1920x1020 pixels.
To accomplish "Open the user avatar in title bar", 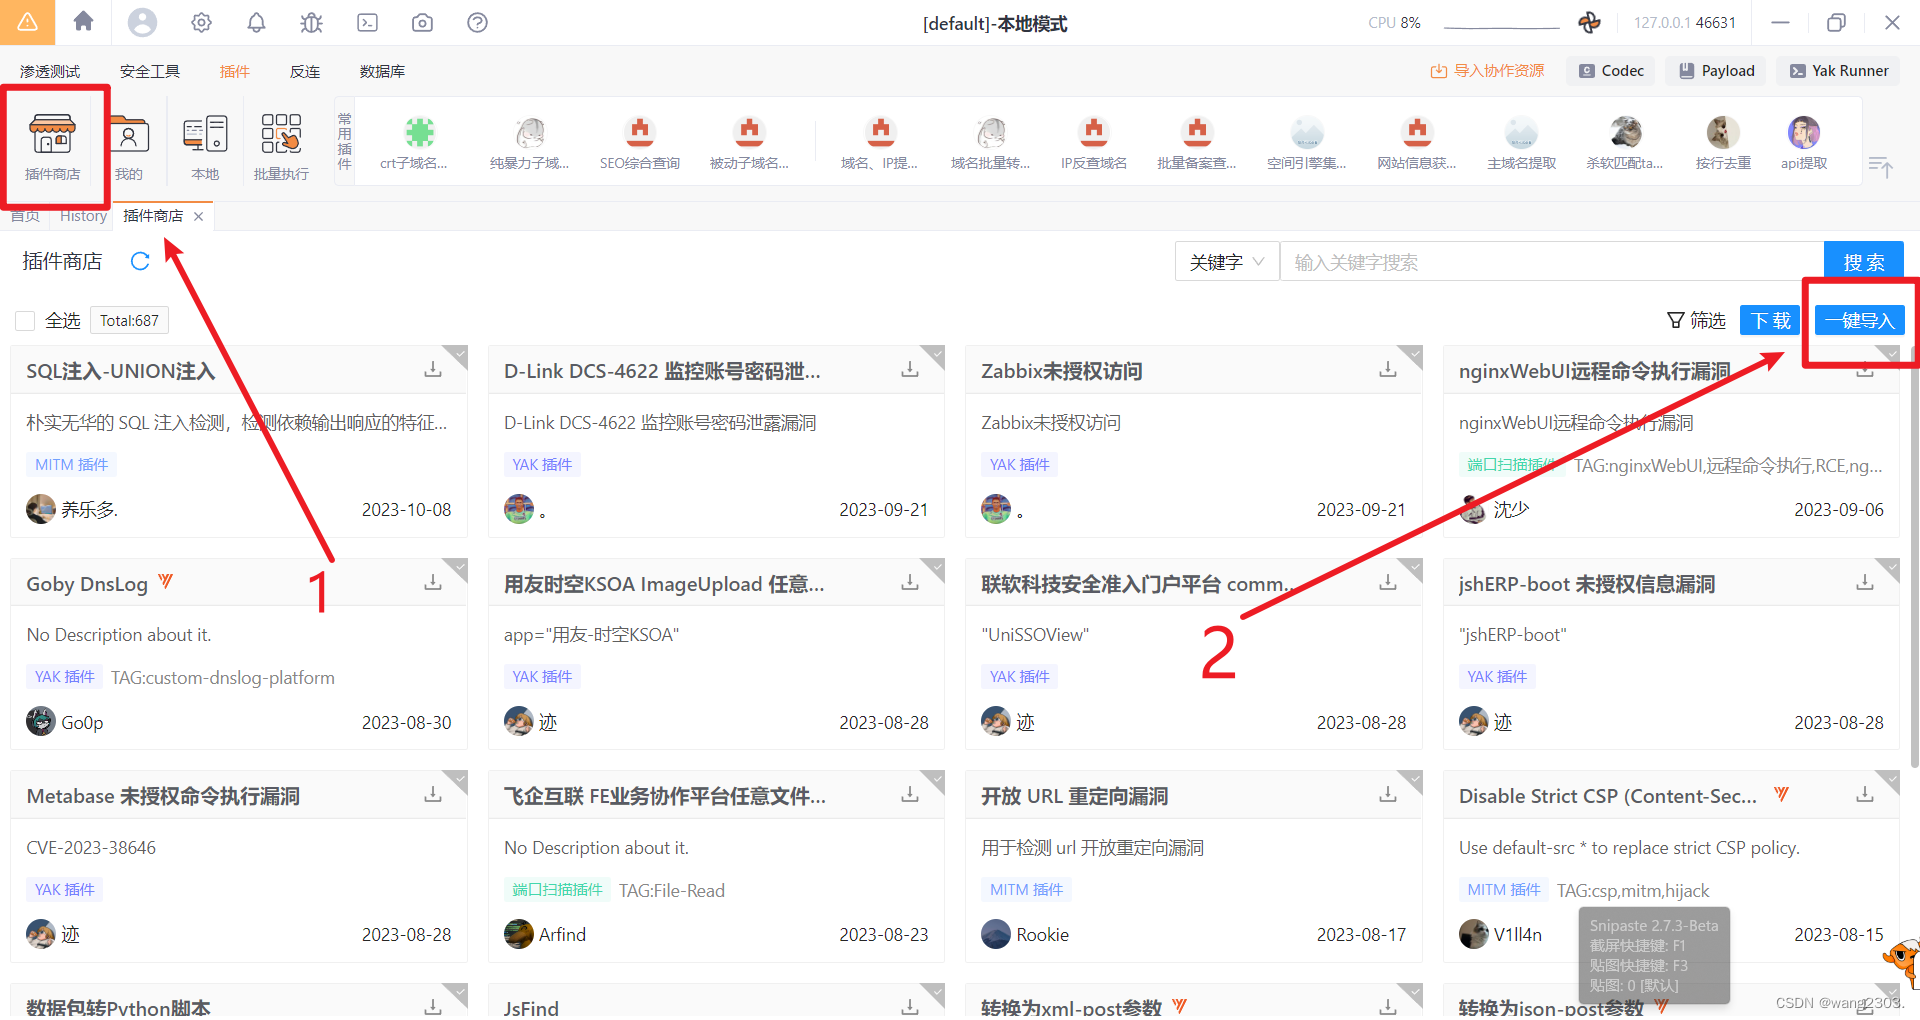I will coord(142,22).
